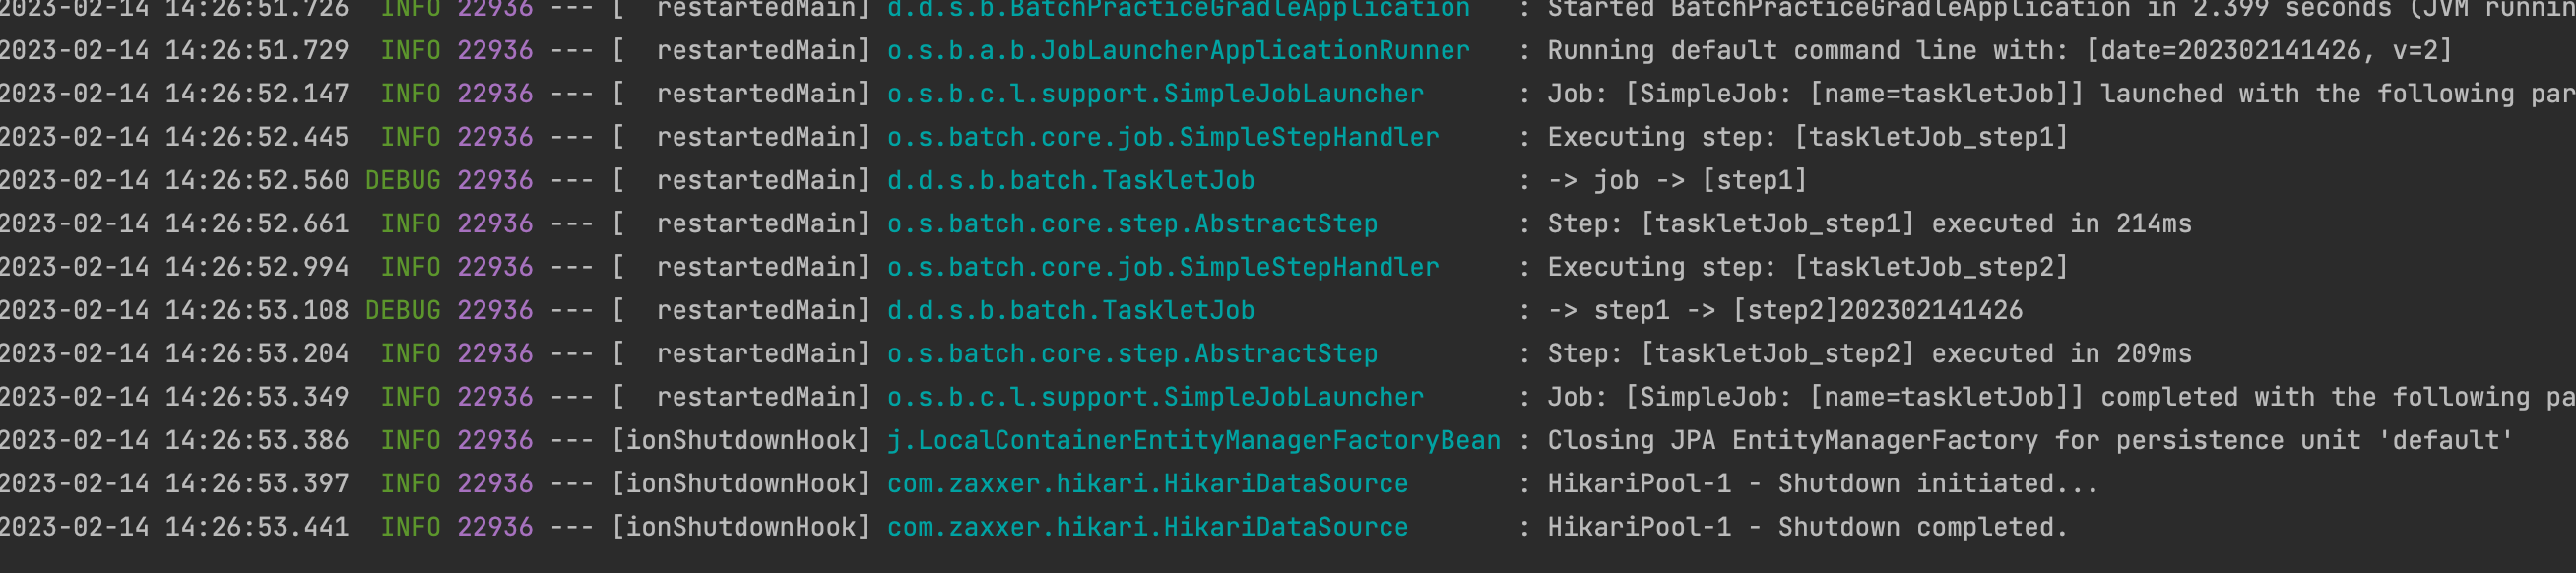Click the DEBUG label at 14:26:53.108

[402, 311]
